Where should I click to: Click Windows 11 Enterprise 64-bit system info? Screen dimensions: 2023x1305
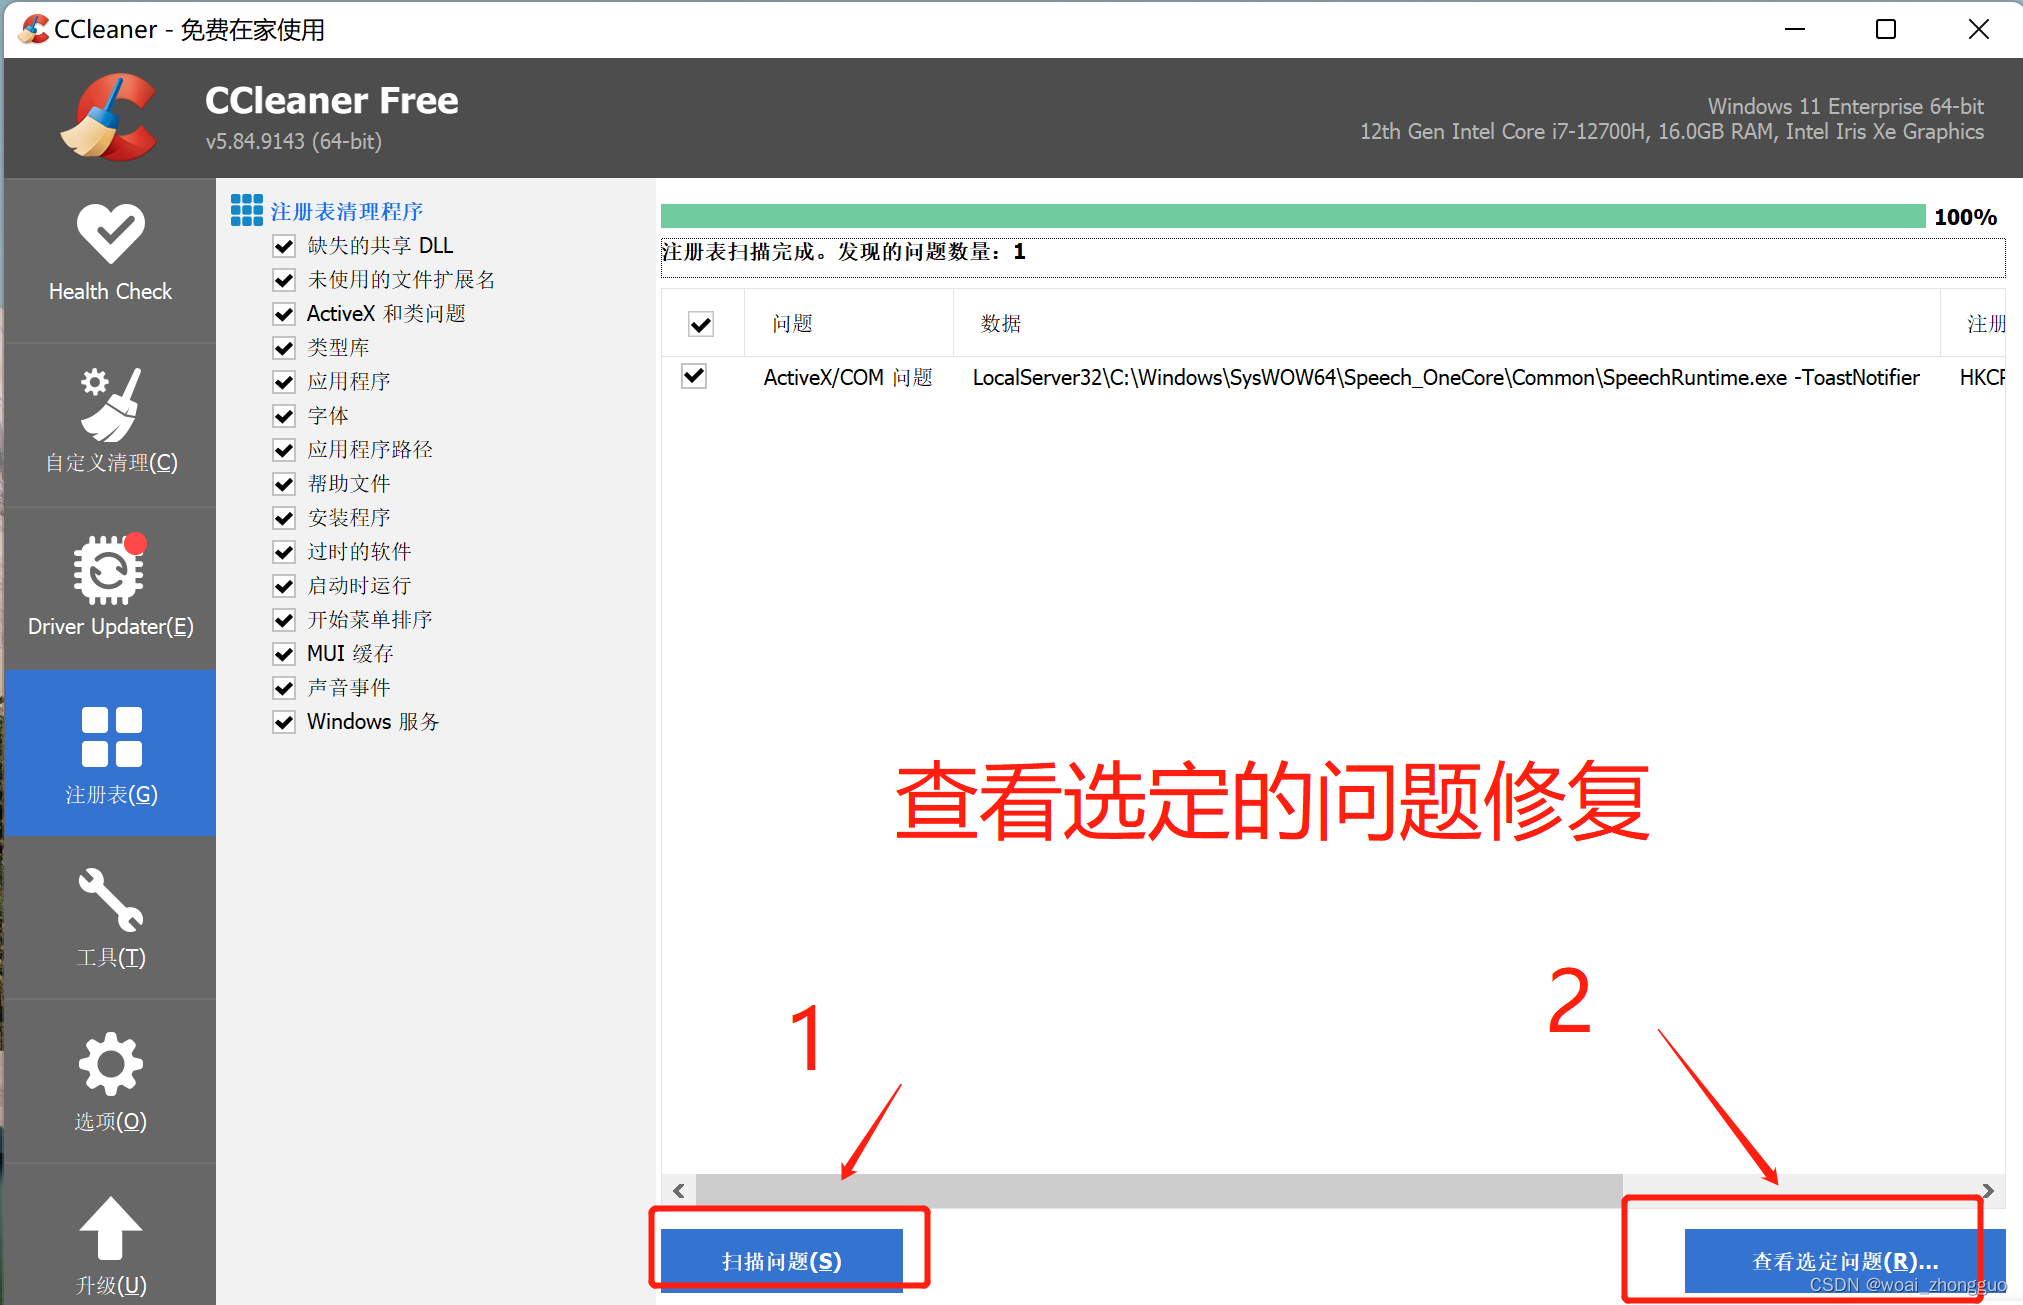(1845, 106)
